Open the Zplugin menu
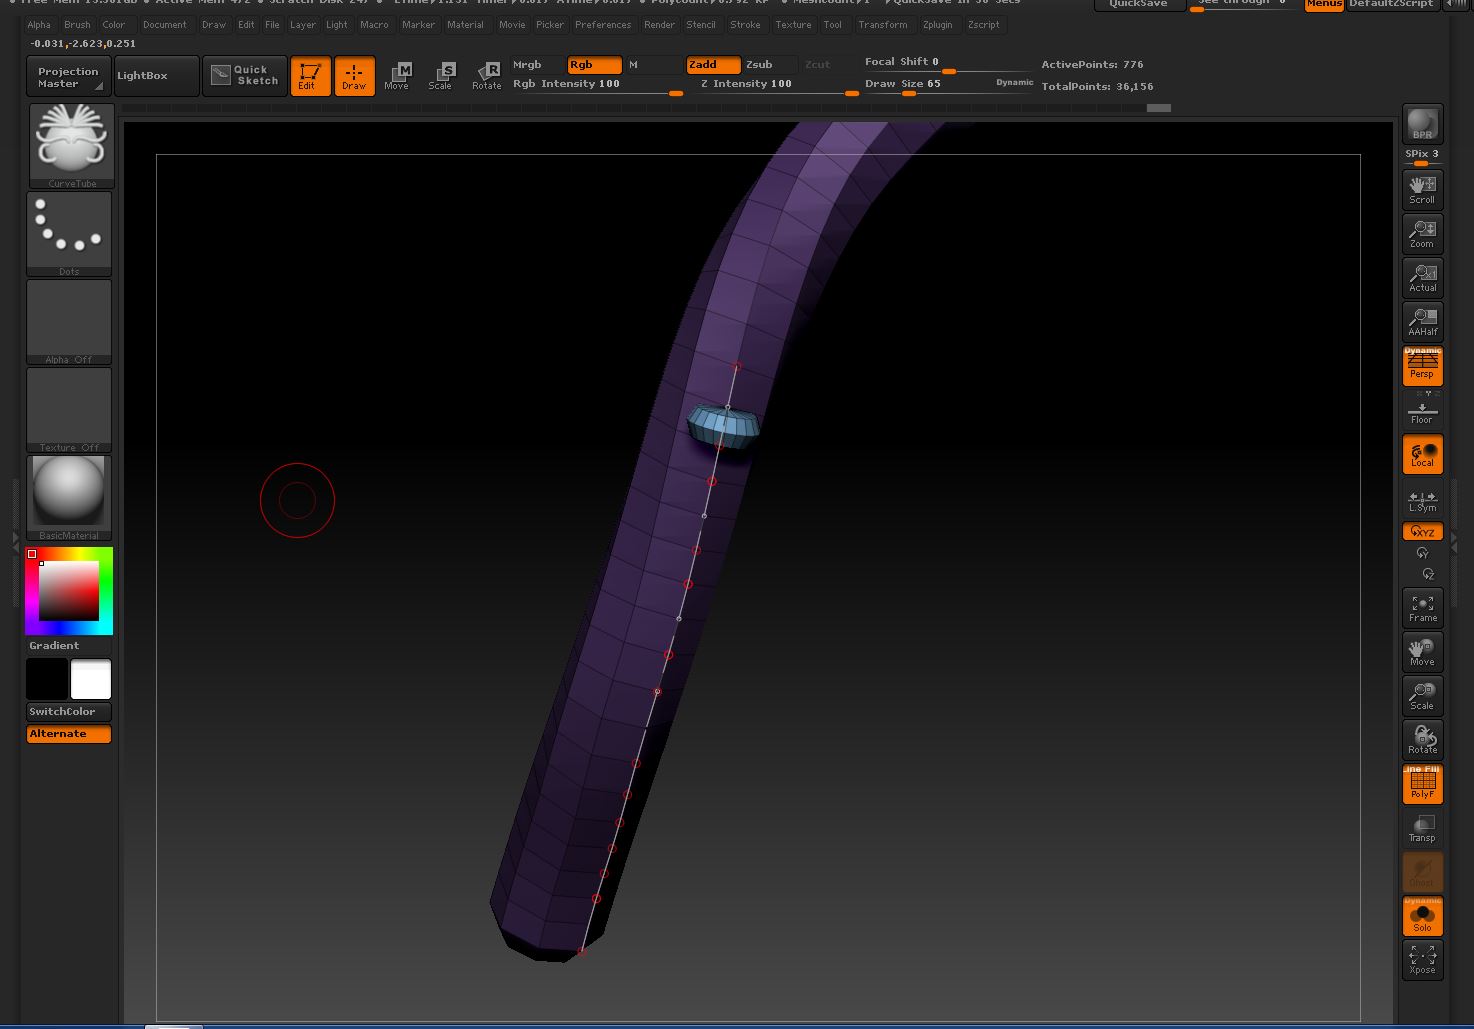This screenshot has width=1474, height=1029. [938, 25]
